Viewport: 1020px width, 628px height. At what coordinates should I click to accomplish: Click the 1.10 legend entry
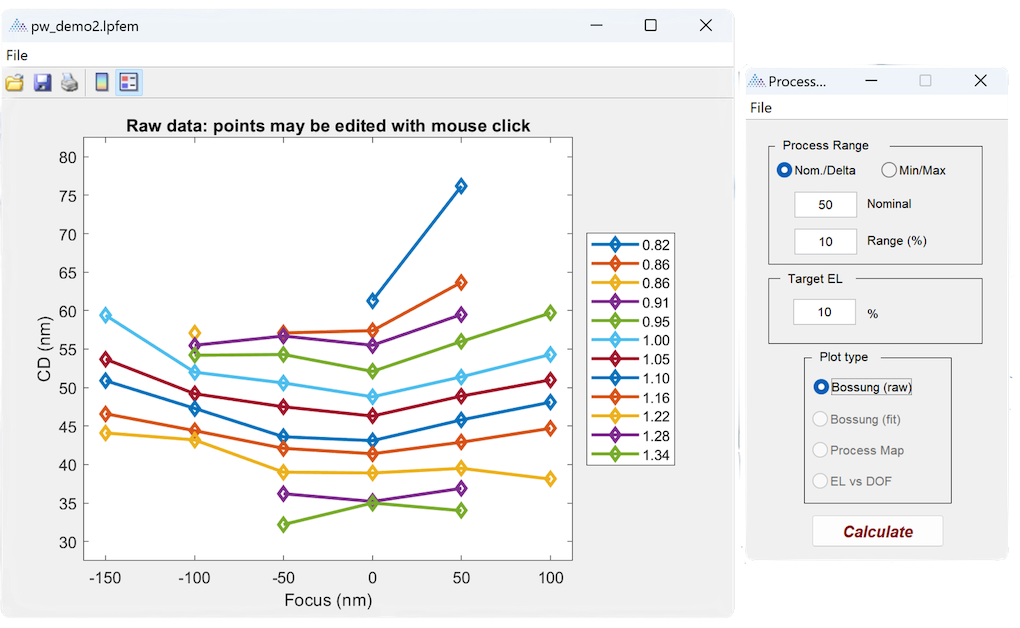[x=630, y=379]
